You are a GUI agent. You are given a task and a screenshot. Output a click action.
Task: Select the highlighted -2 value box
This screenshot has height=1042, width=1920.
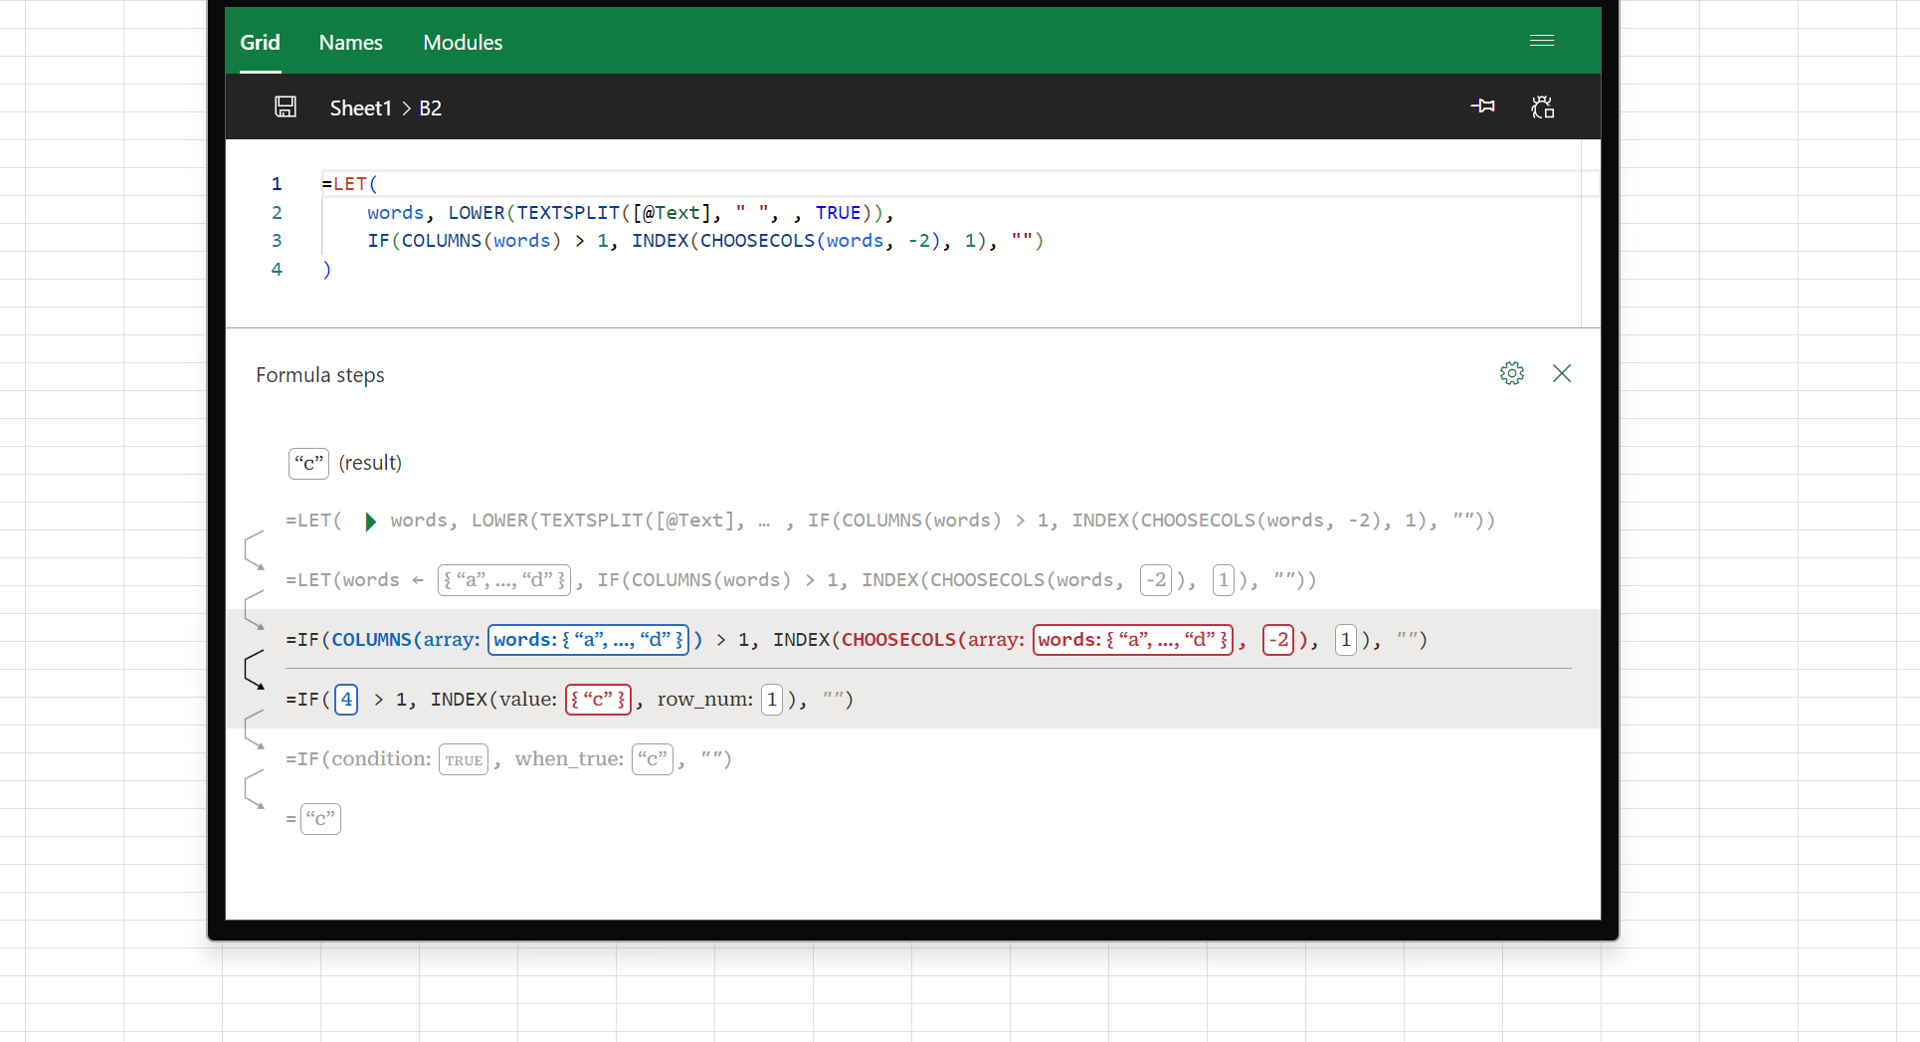pos(1279,640)
